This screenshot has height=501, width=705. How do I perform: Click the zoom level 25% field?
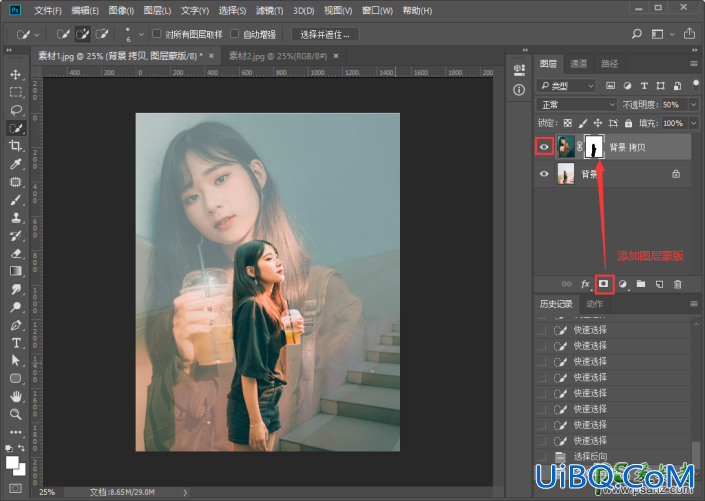[x=47, y=492]
